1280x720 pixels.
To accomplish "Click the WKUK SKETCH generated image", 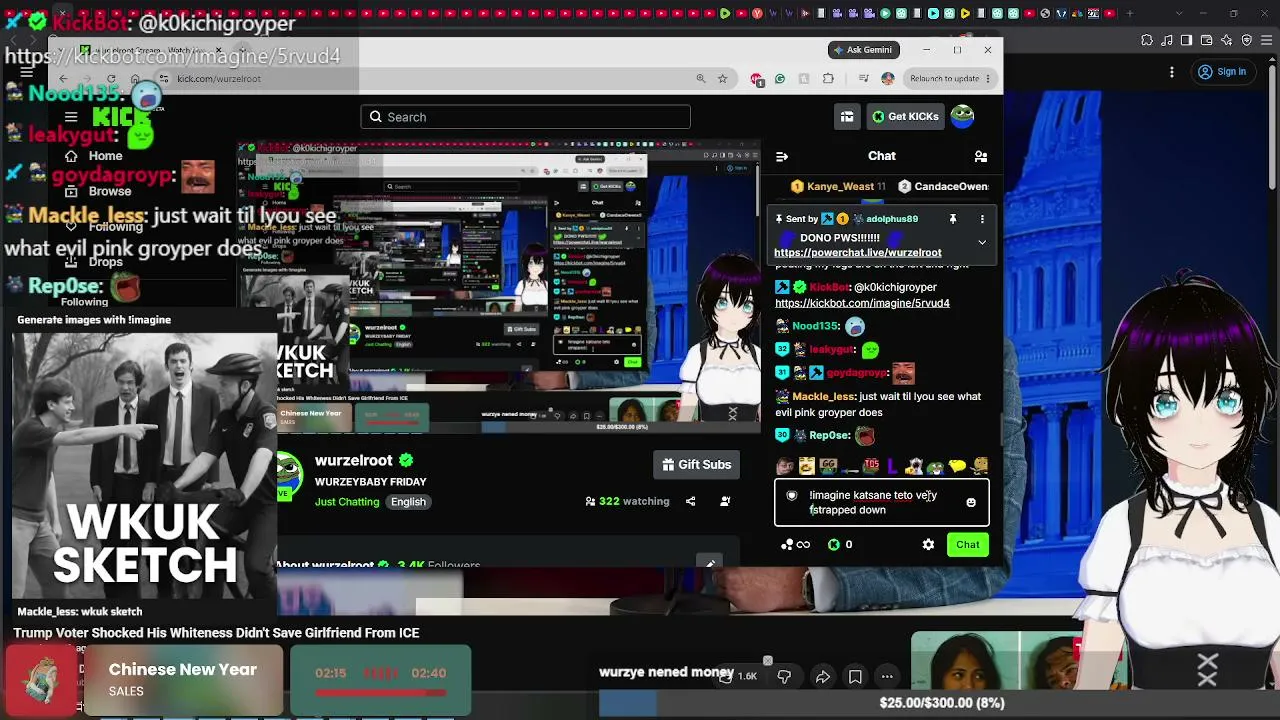I will [145, 465].
